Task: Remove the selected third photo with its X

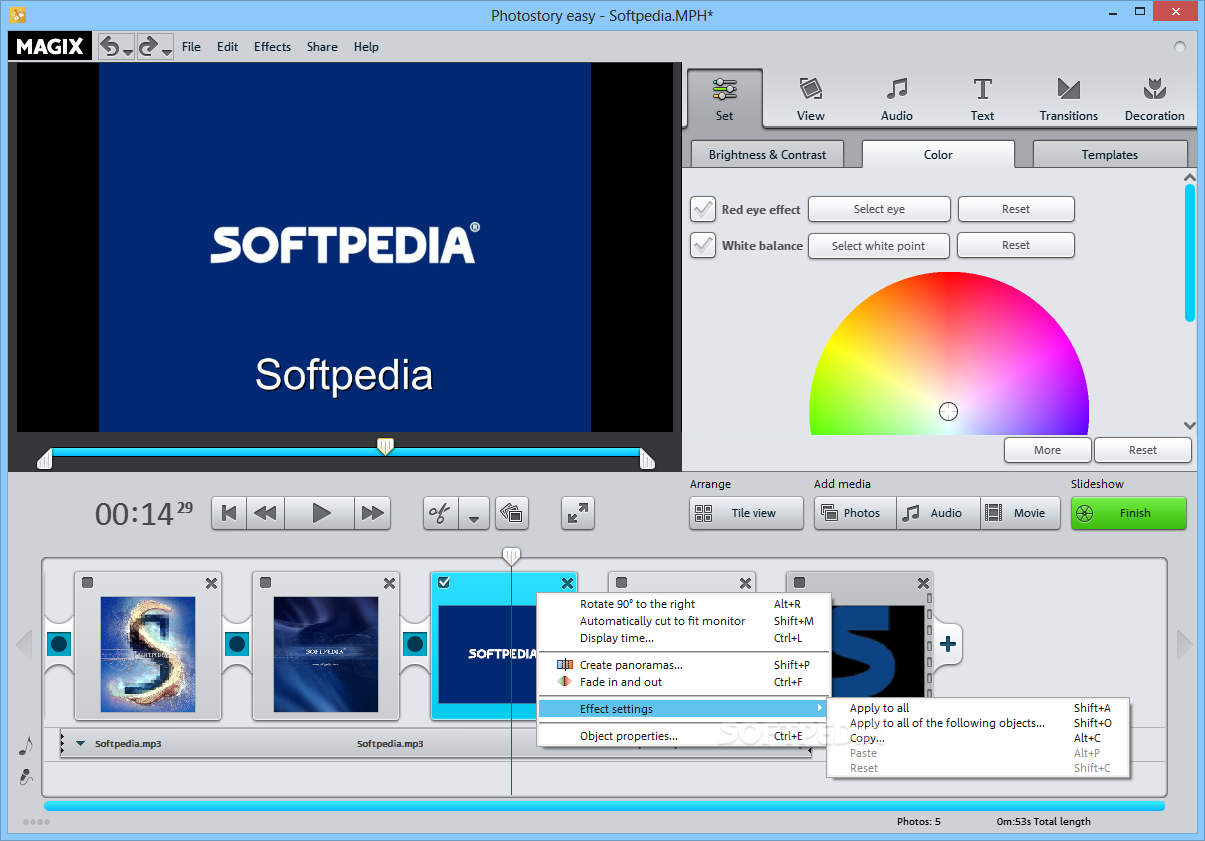Action: (567, 583)
